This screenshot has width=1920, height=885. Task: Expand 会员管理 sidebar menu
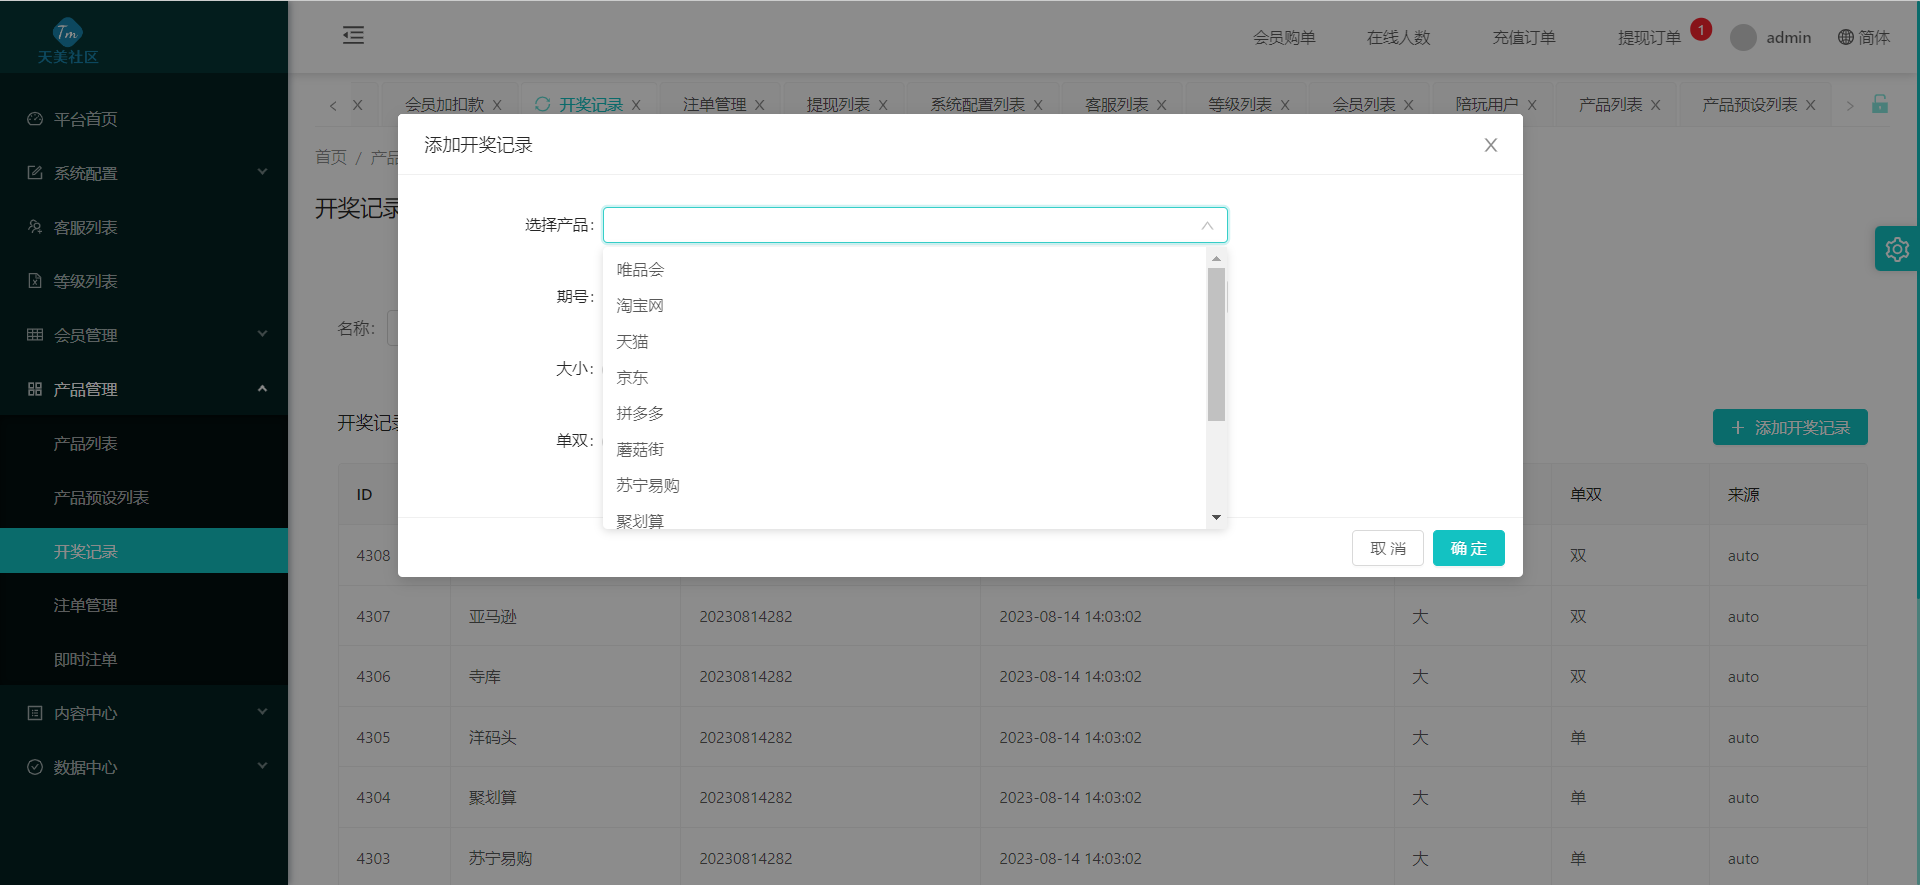coord(144,335)
